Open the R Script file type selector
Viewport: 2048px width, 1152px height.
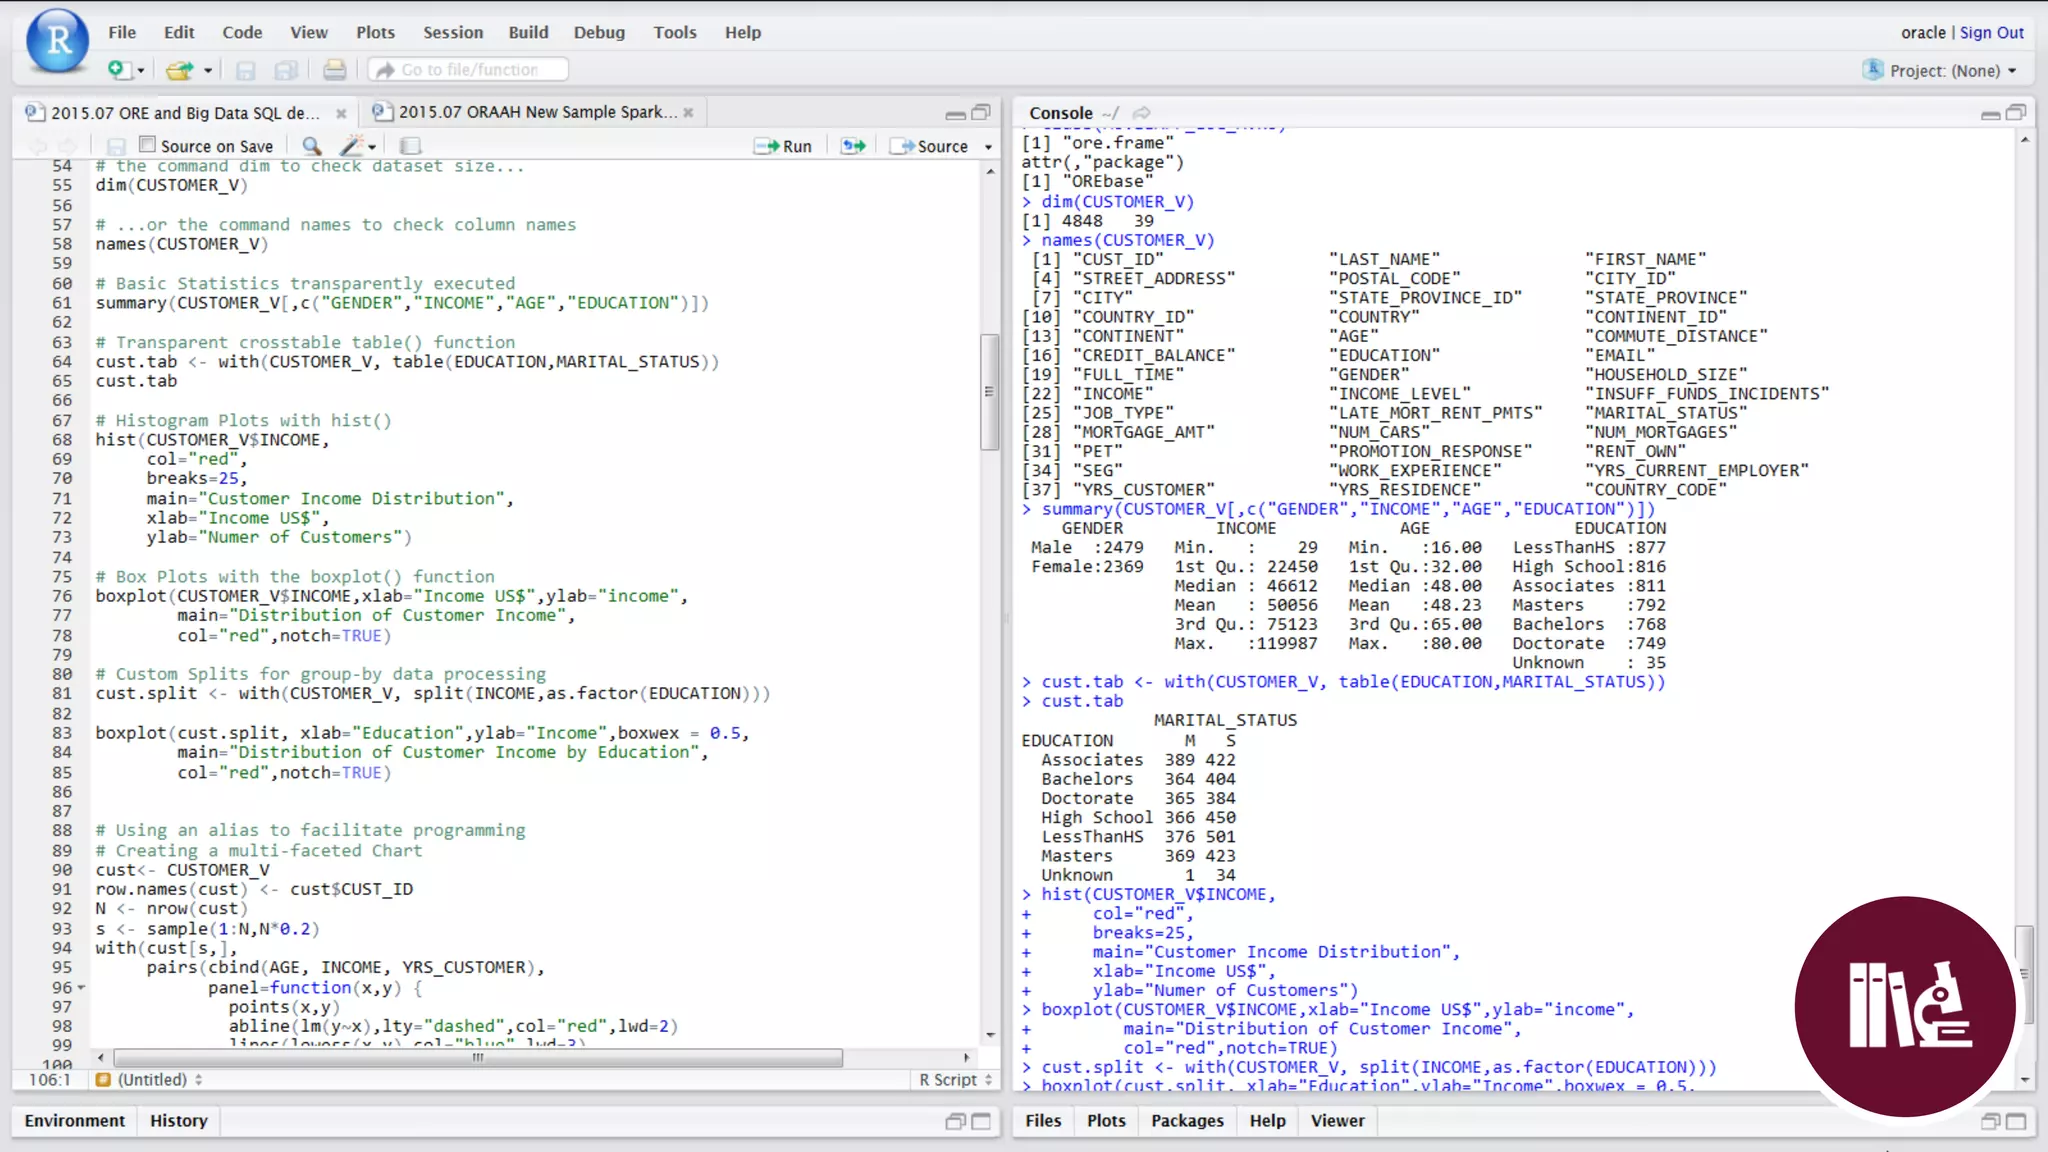[x=955, y=1080]
